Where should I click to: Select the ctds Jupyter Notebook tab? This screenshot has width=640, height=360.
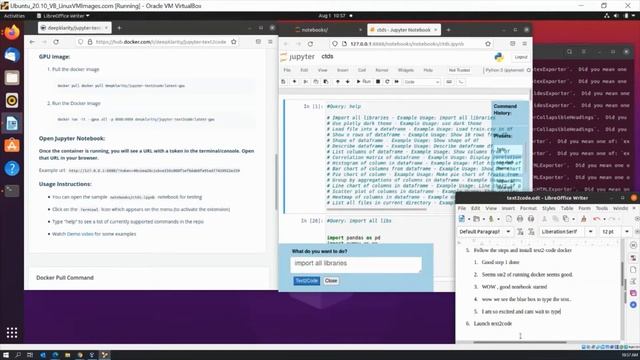click(x=403, y=30)
